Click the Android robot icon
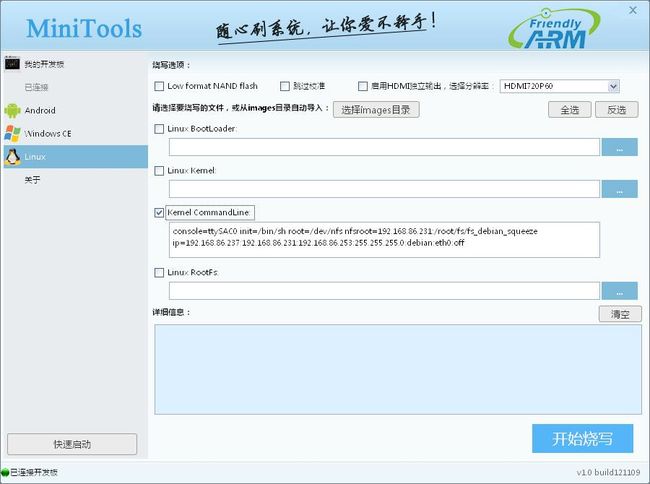Screen dimensions: 650x484 (12, 111)
